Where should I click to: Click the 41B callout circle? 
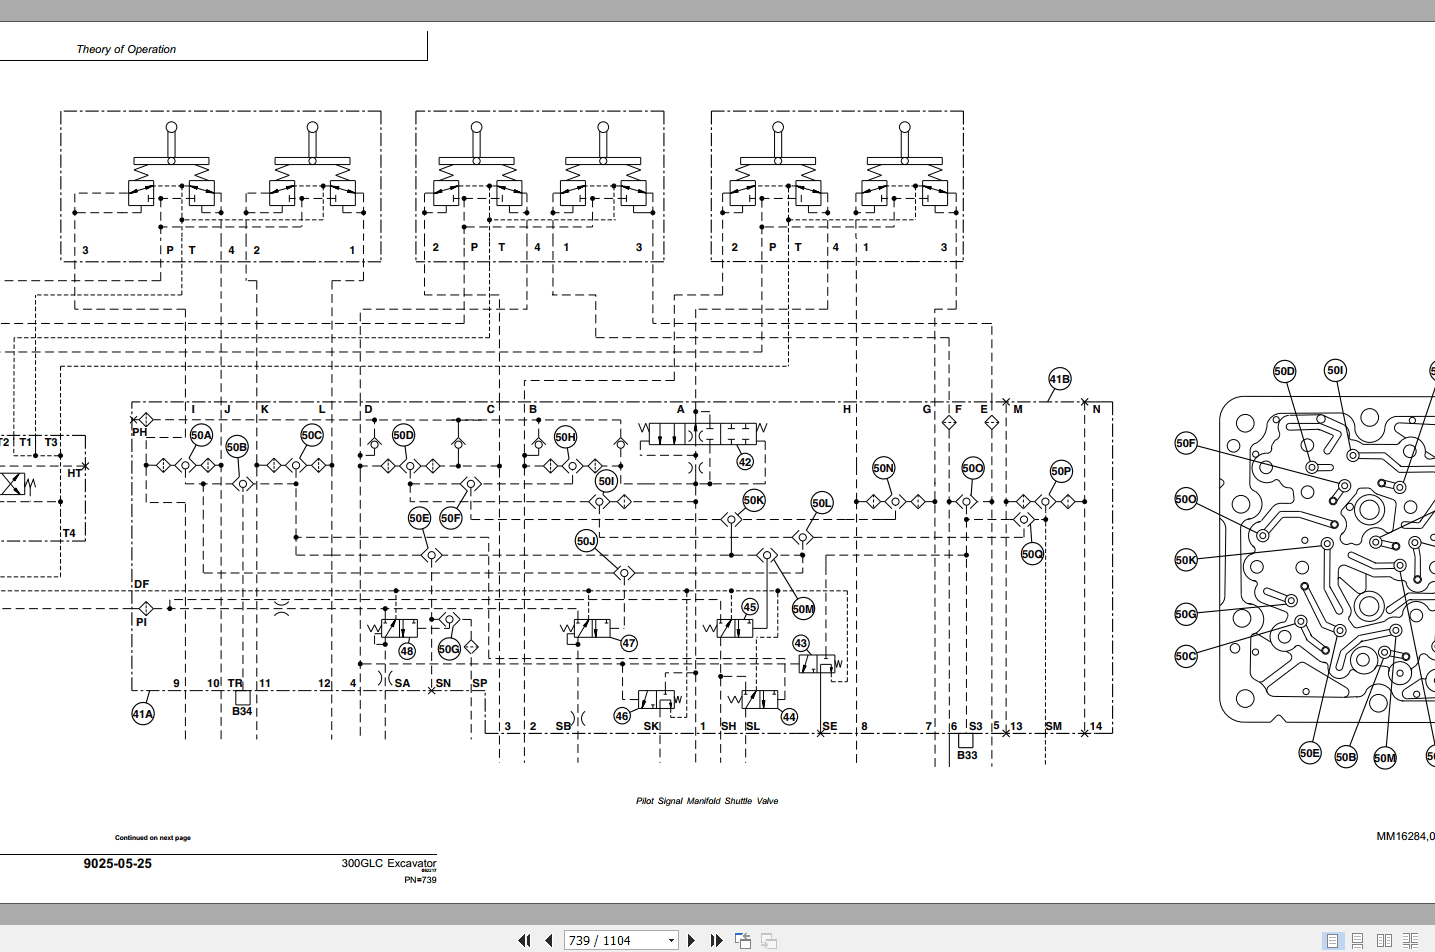coord(1059,378)
